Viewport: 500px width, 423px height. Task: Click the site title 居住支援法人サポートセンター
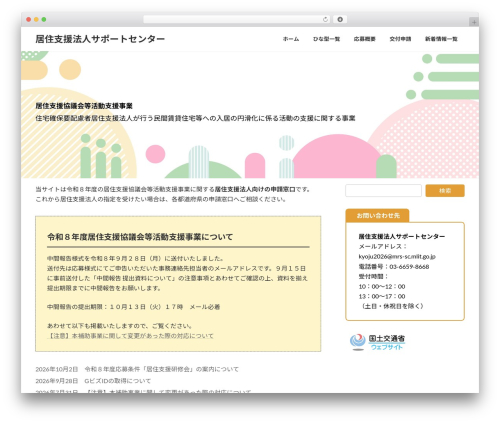click(100, 39)
